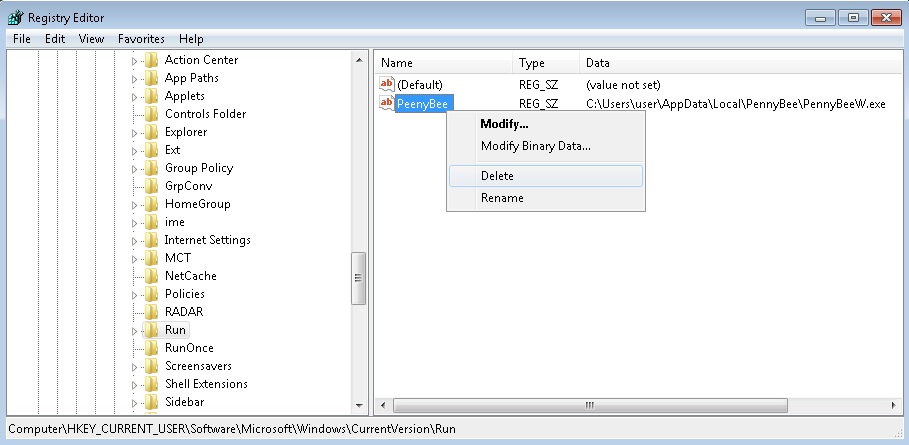Click the tree pane vertical scrollbar thumb
Viewport: 909px width, 445px height.
click(359, 278)
